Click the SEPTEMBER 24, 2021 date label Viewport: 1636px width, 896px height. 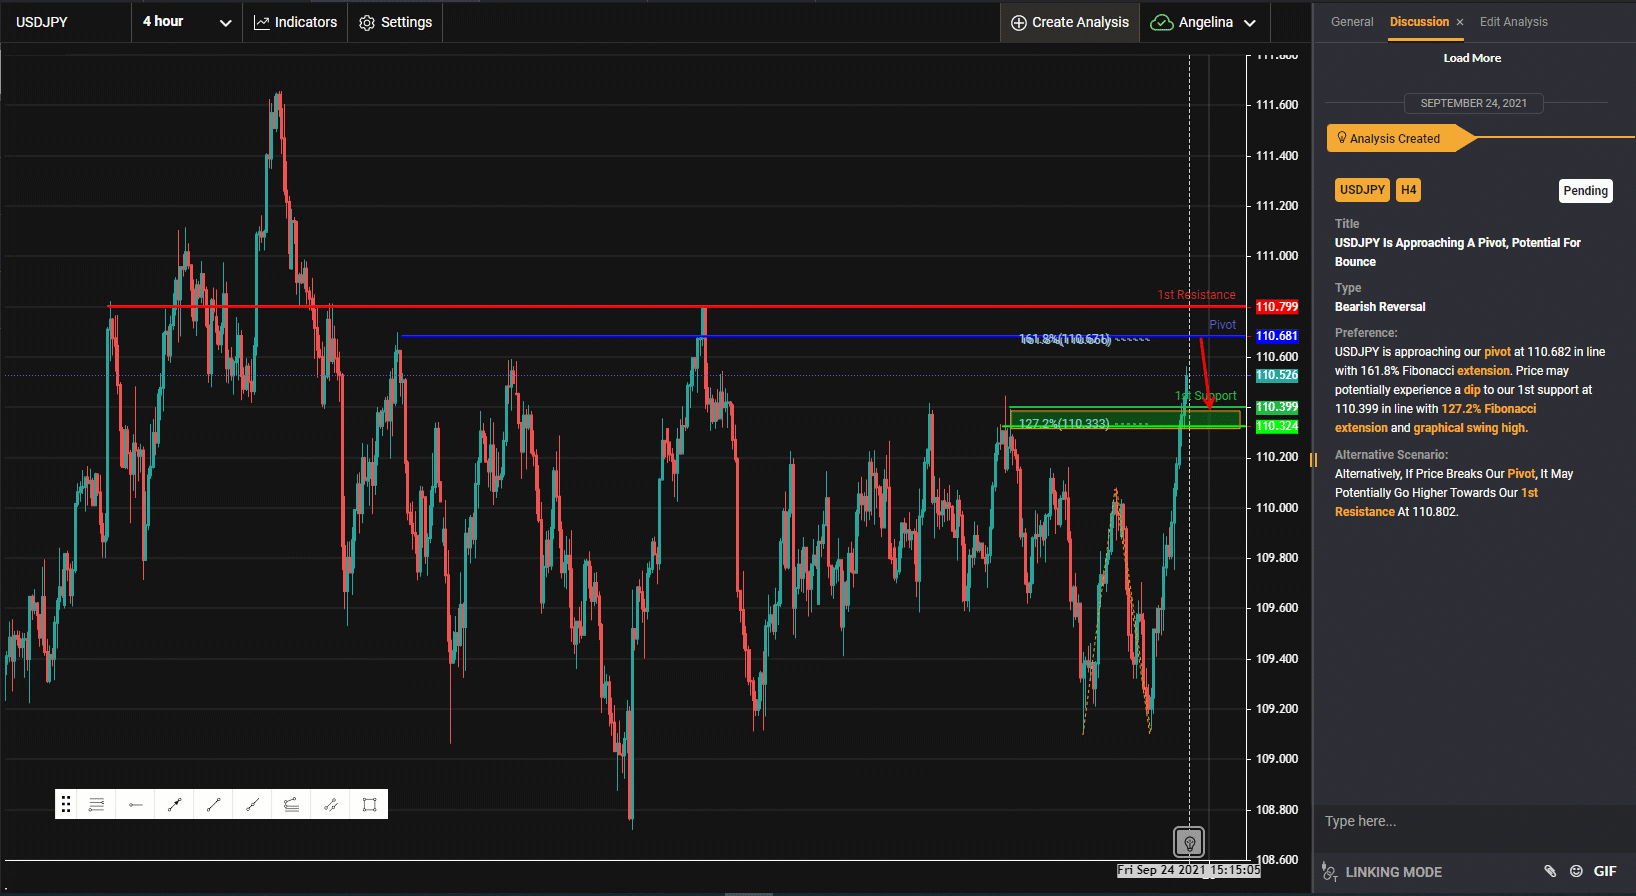click(1473, 103)
